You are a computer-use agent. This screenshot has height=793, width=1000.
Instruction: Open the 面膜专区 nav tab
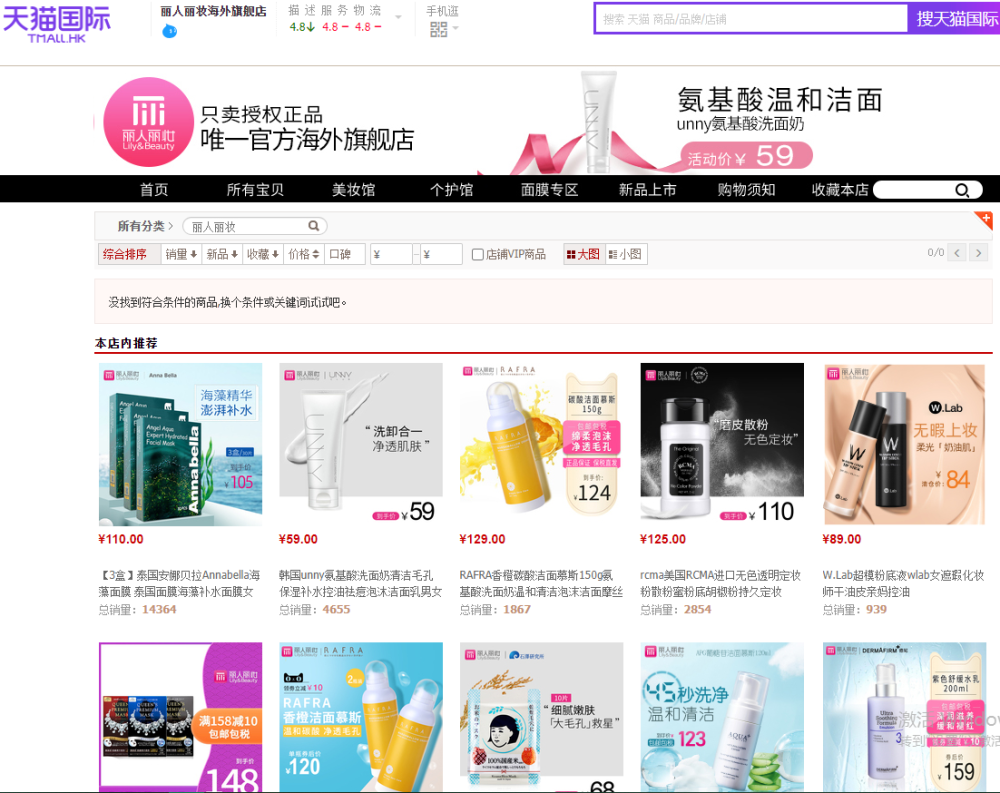pyautogui.click(x=549, y=189)
